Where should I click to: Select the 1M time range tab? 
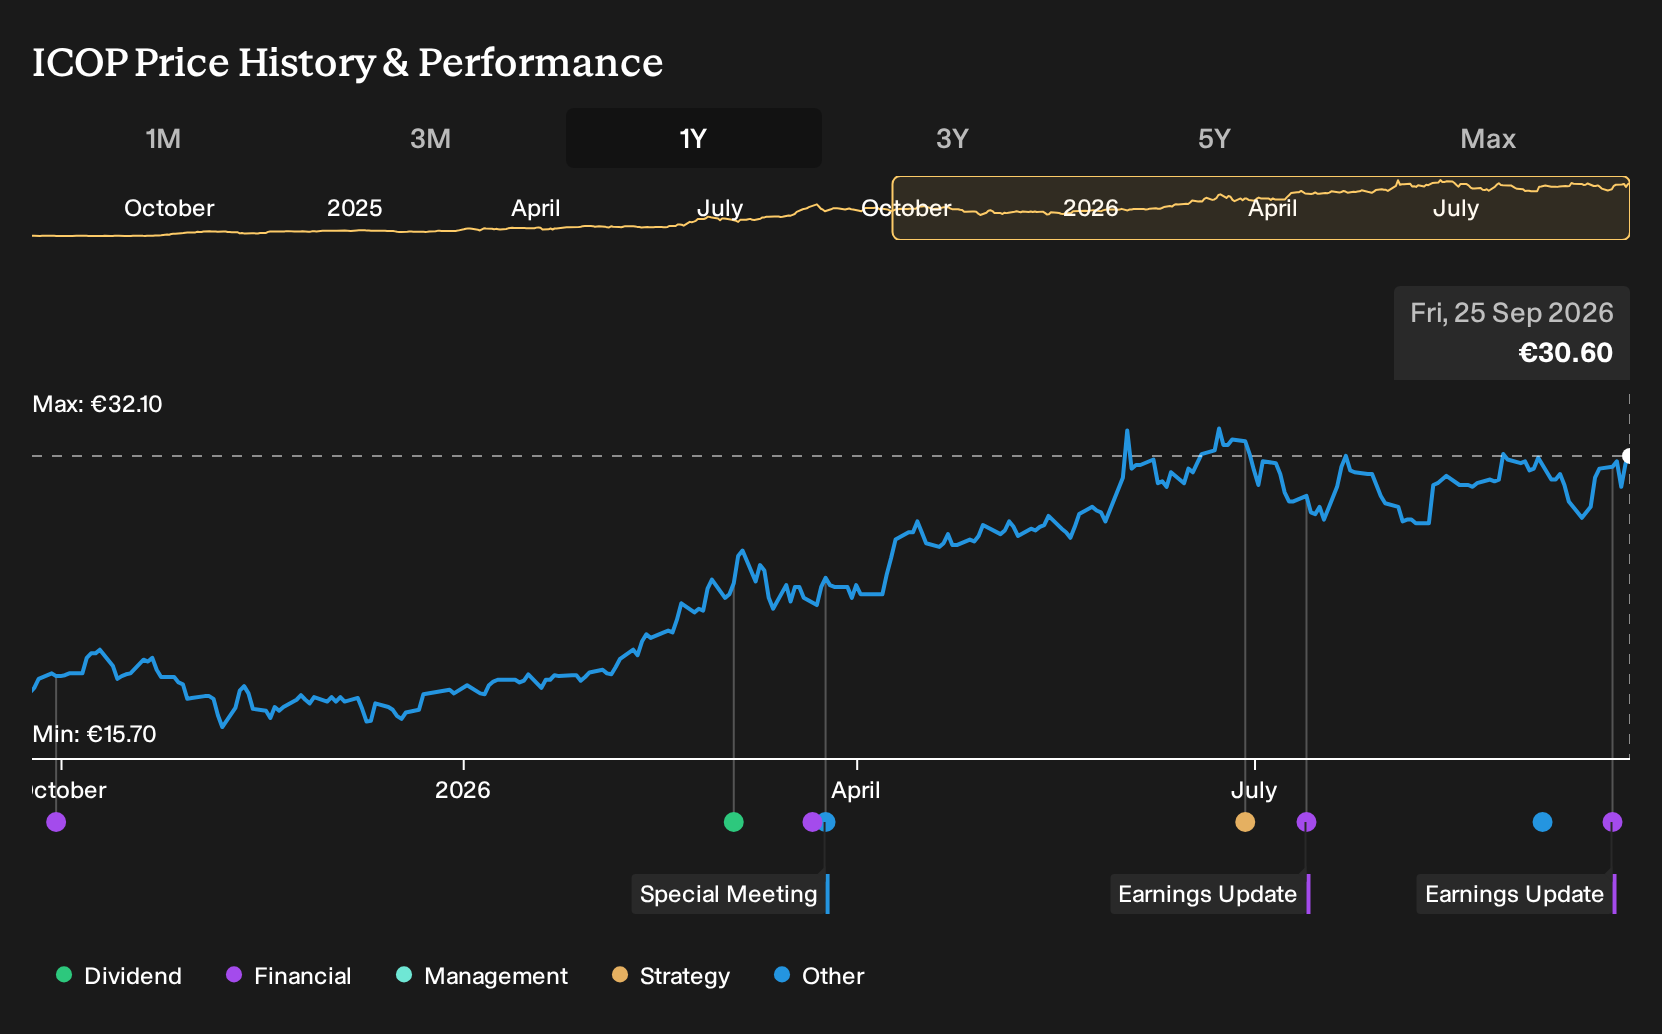point(163,138)
